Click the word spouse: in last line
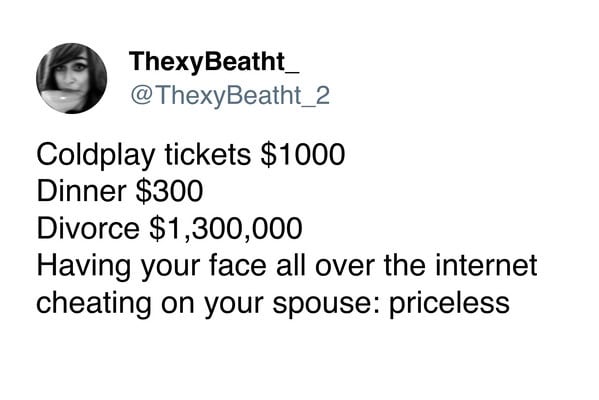Viewport: 599px width, 400px height. coord(326,304)
